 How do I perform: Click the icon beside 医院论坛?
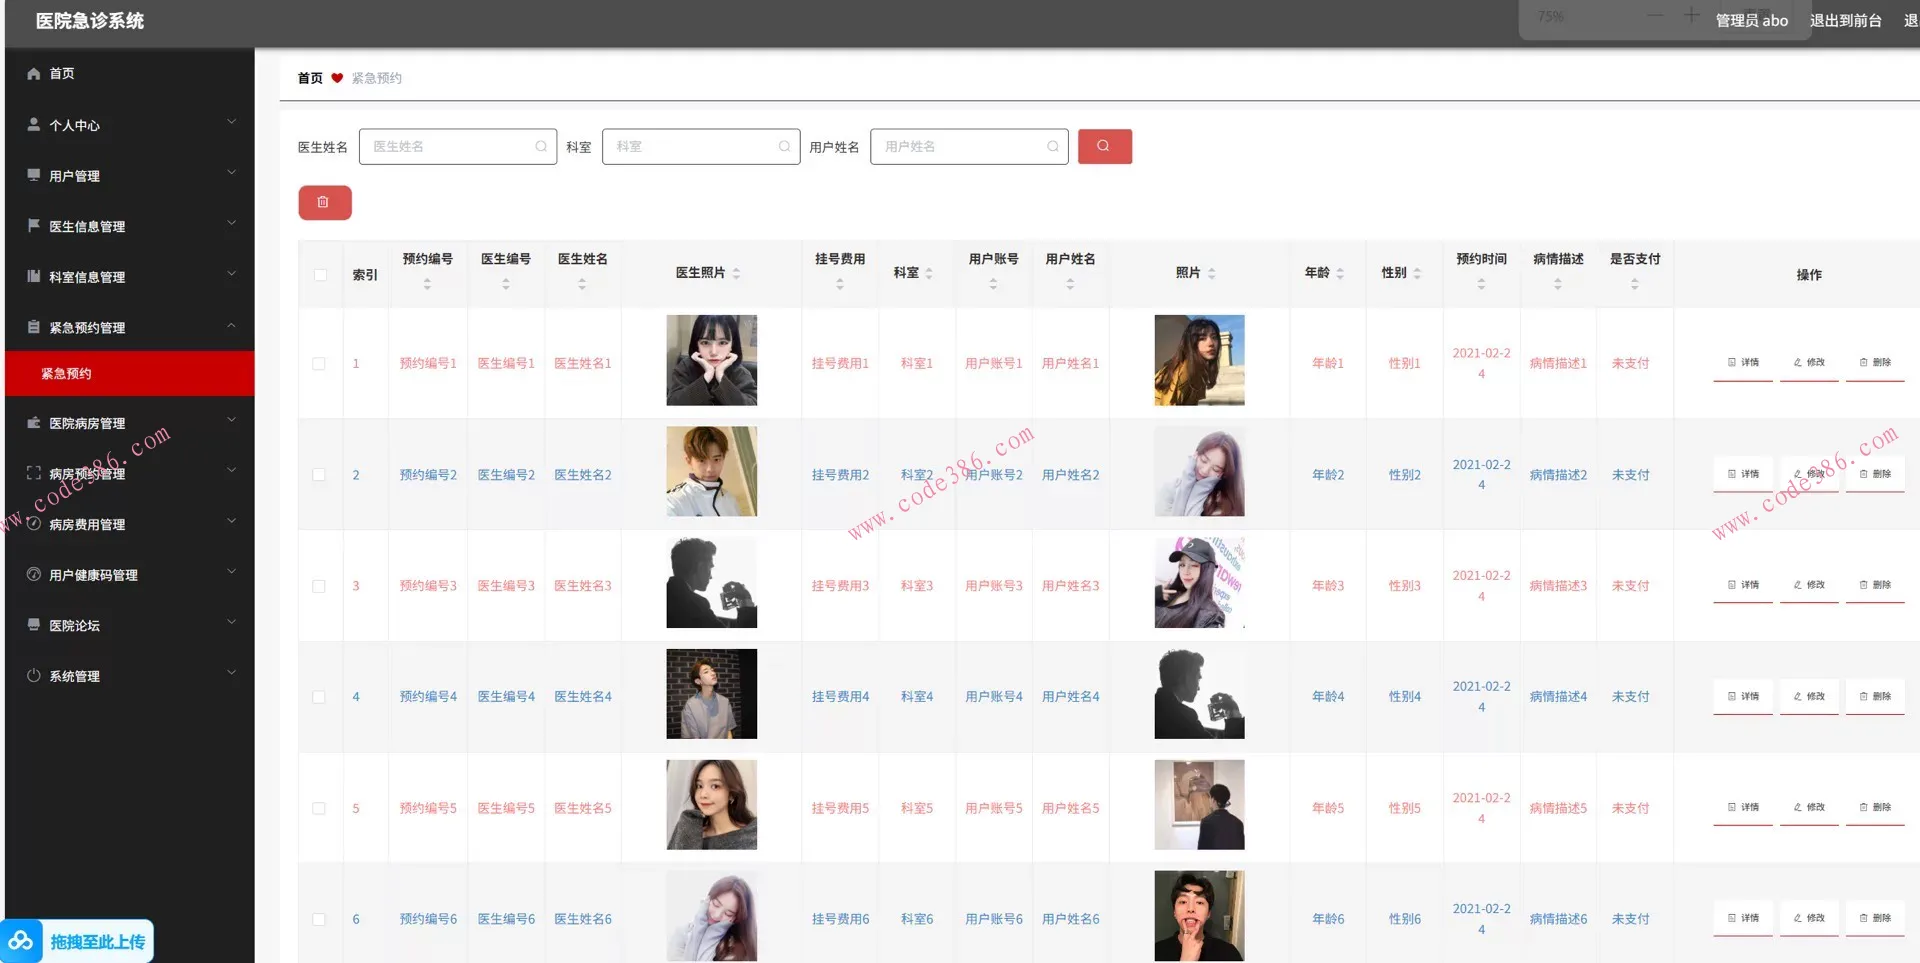tap(34, 625)
